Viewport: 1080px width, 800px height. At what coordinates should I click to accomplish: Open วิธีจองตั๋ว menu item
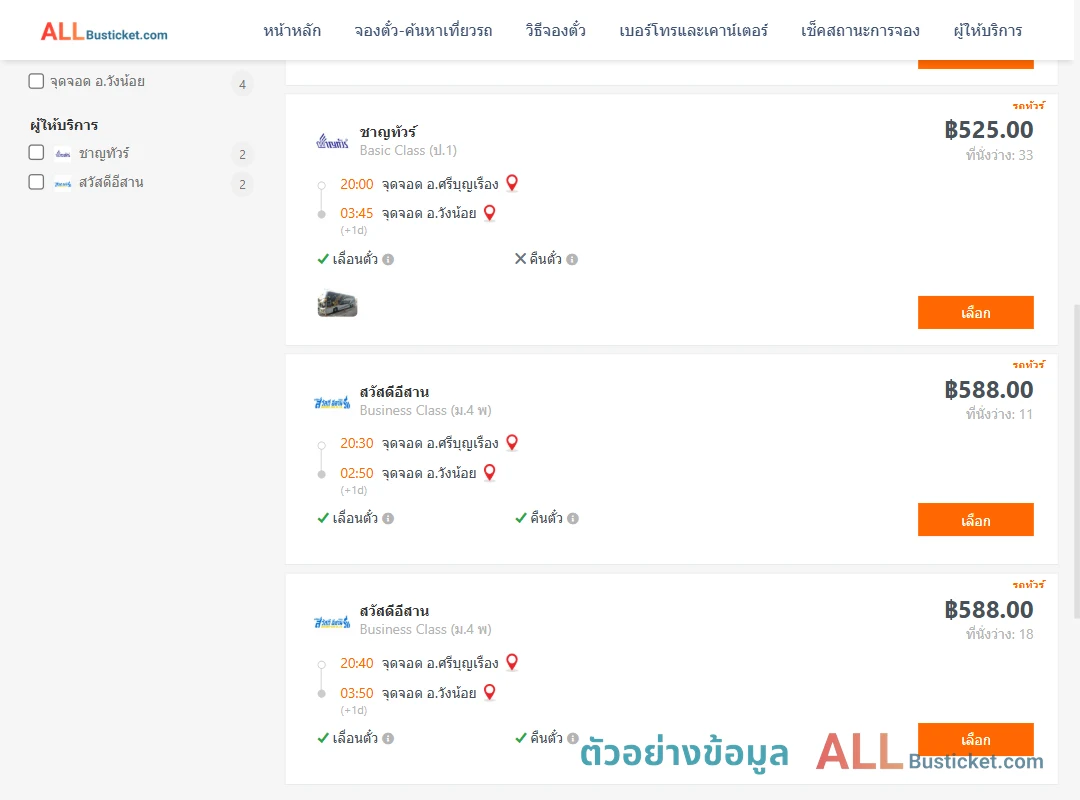(556, 31)
